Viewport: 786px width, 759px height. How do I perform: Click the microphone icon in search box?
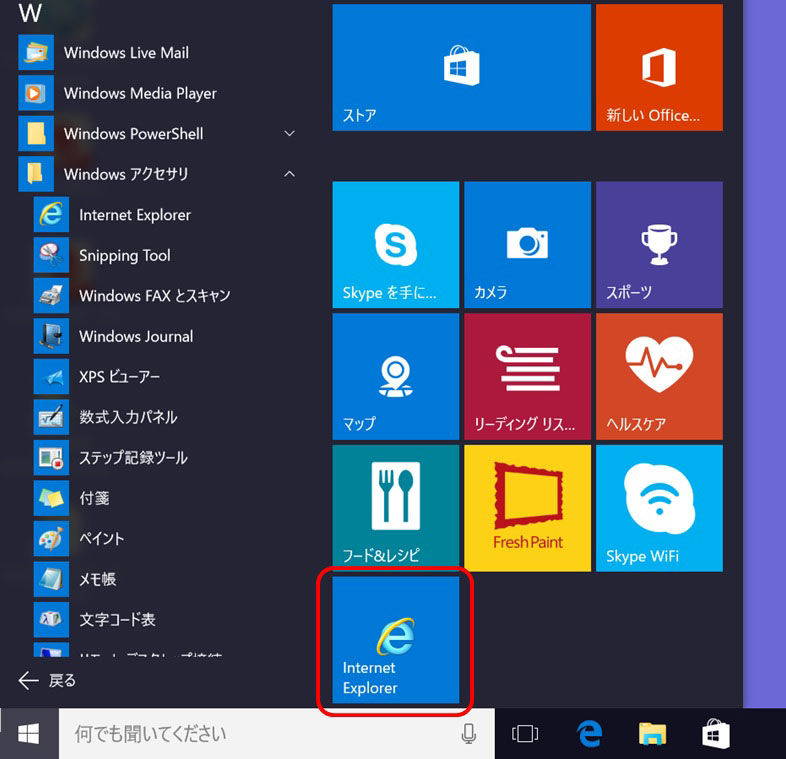(469, 734)
